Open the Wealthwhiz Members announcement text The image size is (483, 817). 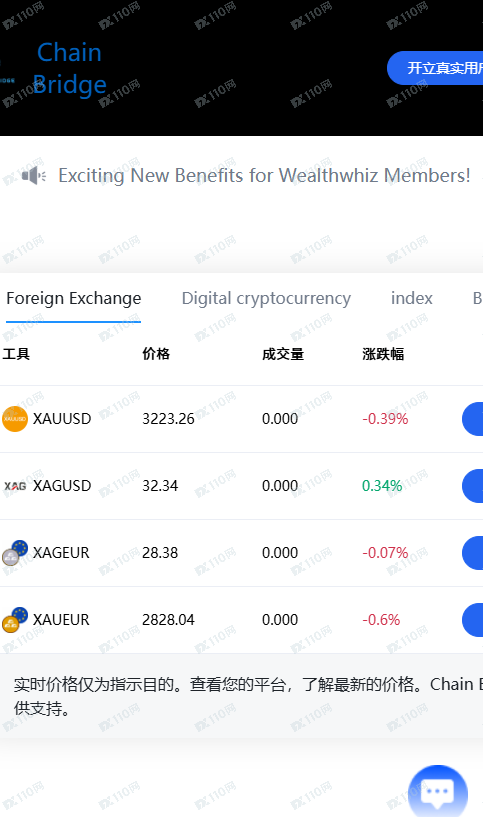pos(264,176)
